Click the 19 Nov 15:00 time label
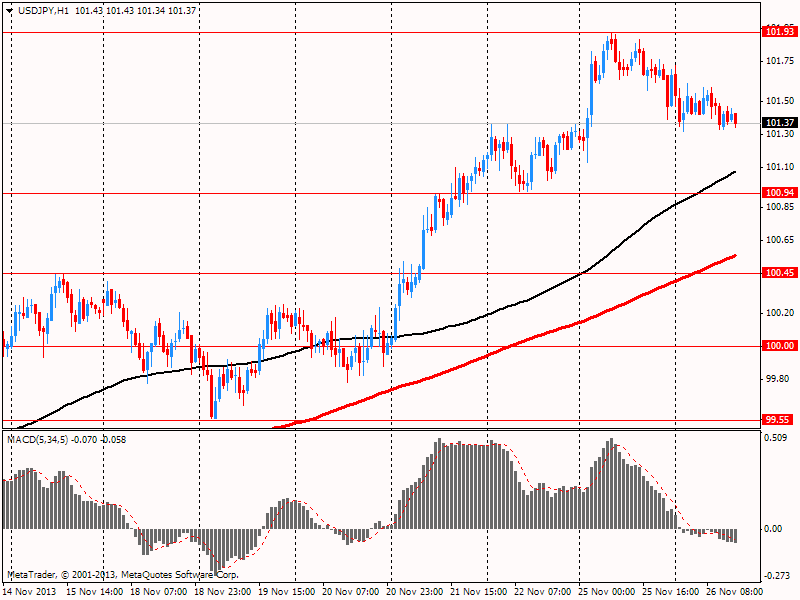 pos(286,592)
